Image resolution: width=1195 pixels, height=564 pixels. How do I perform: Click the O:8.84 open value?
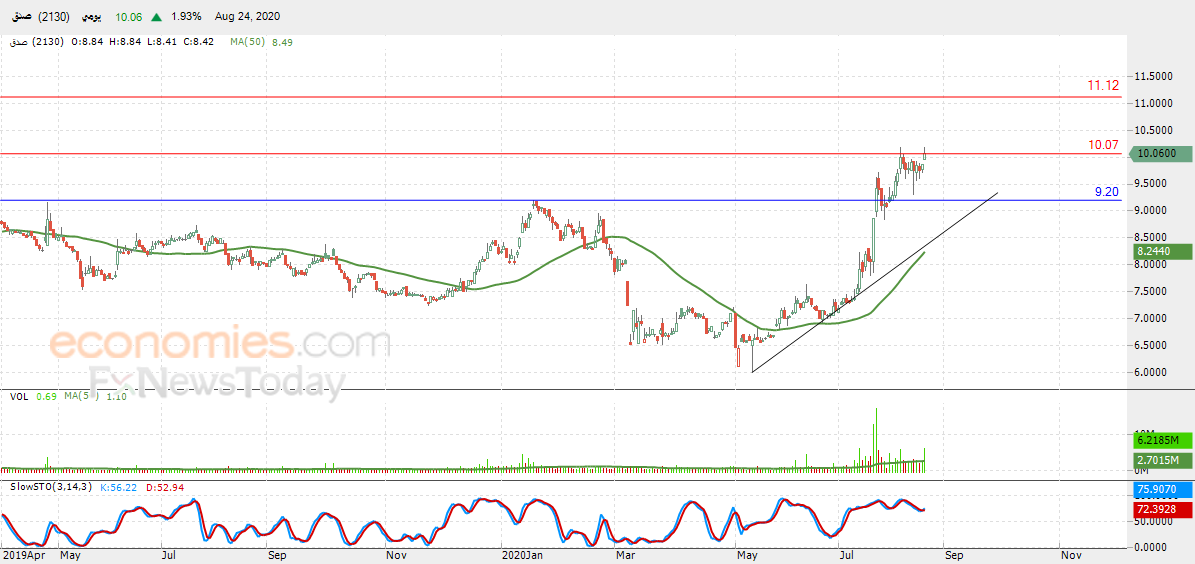(85, 42)
